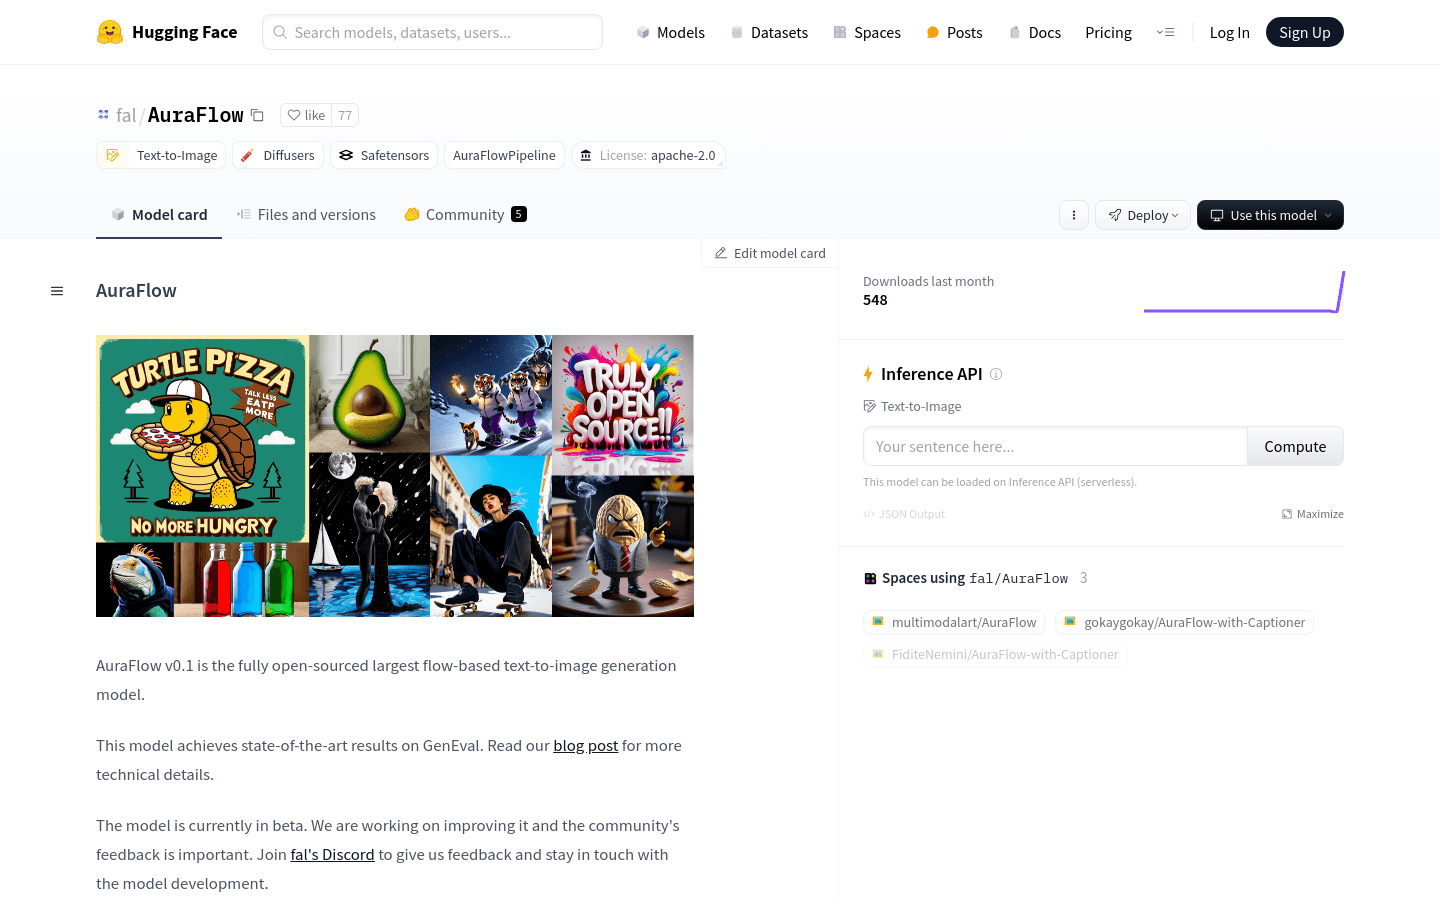Focus the search models input field
Screen dimensions: 1440x900
(x=432, y=32)
